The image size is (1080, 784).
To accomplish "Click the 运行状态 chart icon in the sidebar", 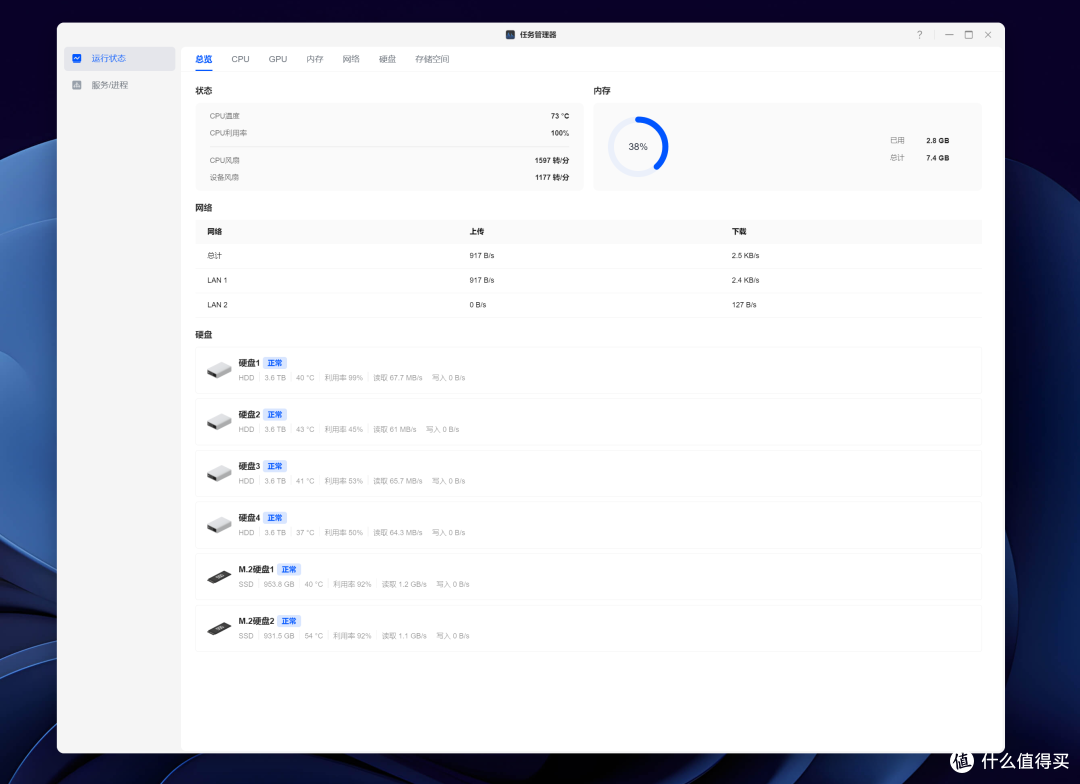I will coord(77,59).
